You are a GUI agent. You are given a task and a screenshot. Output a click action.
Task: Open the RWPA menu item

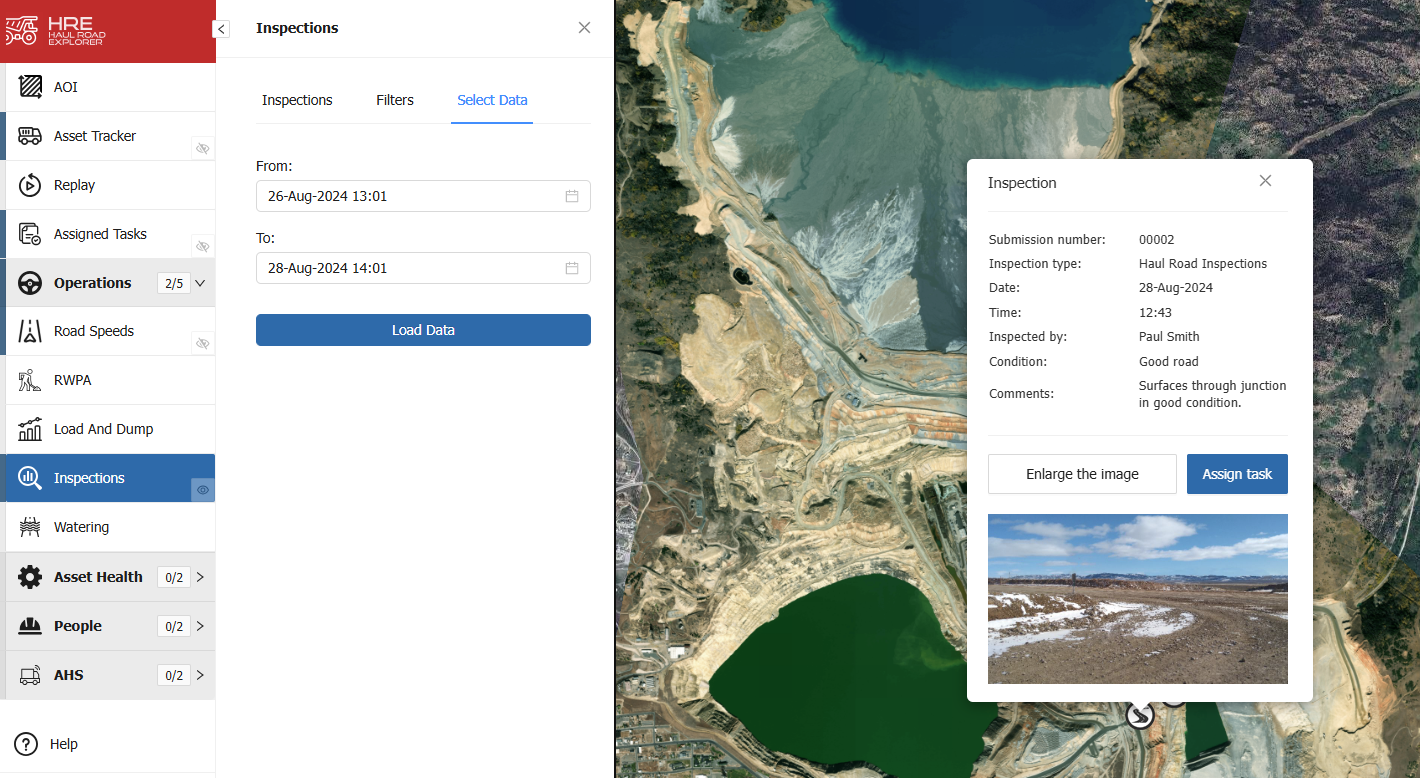(x=110, y=380)
